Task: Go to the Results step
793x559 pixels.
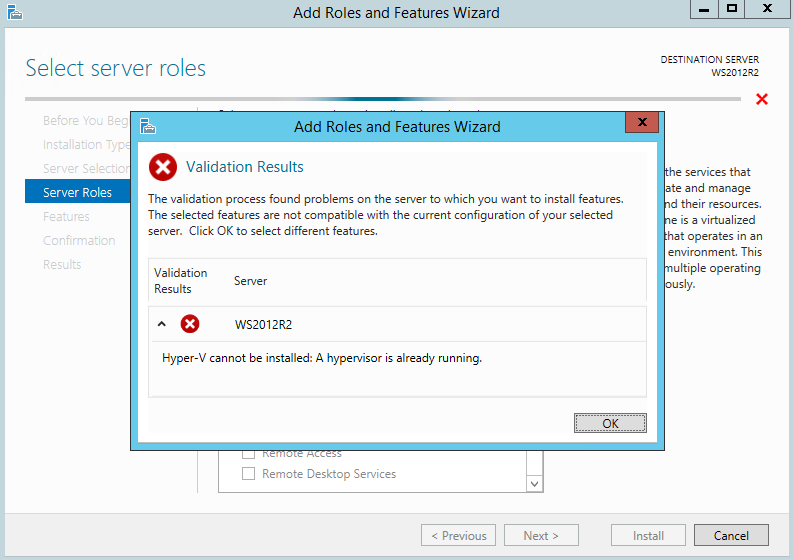Action: tap(62, 265)
